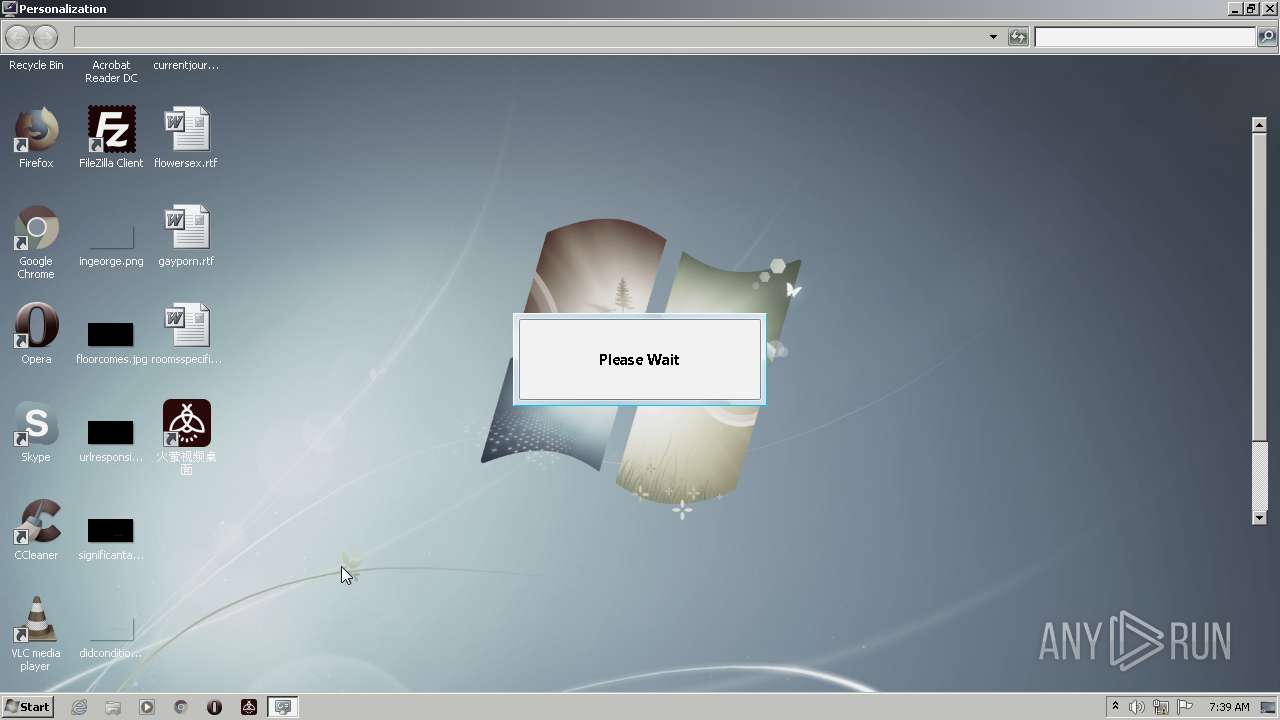The width and height of the screenshot is (1280, 720).
Task: Select the gayporn.rtf document icon
Action: point(186,228)
